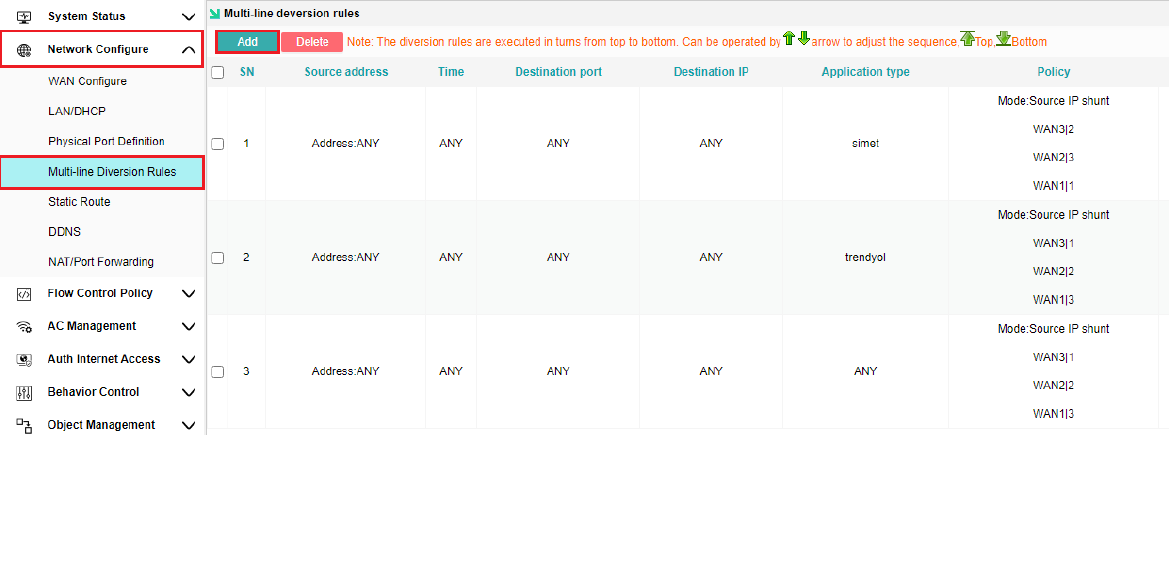The height and width of the screenshot is (577, 1169).
Task: Tick the checkbox for trendyol rule 2
Action: pos(217,258)
